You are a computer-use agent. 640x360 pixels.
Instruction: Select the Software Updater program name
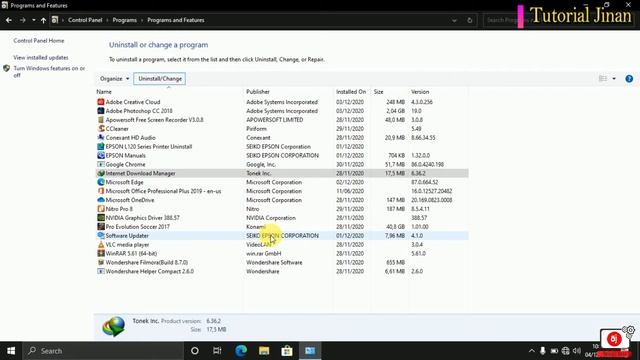[x=127, y=236]
